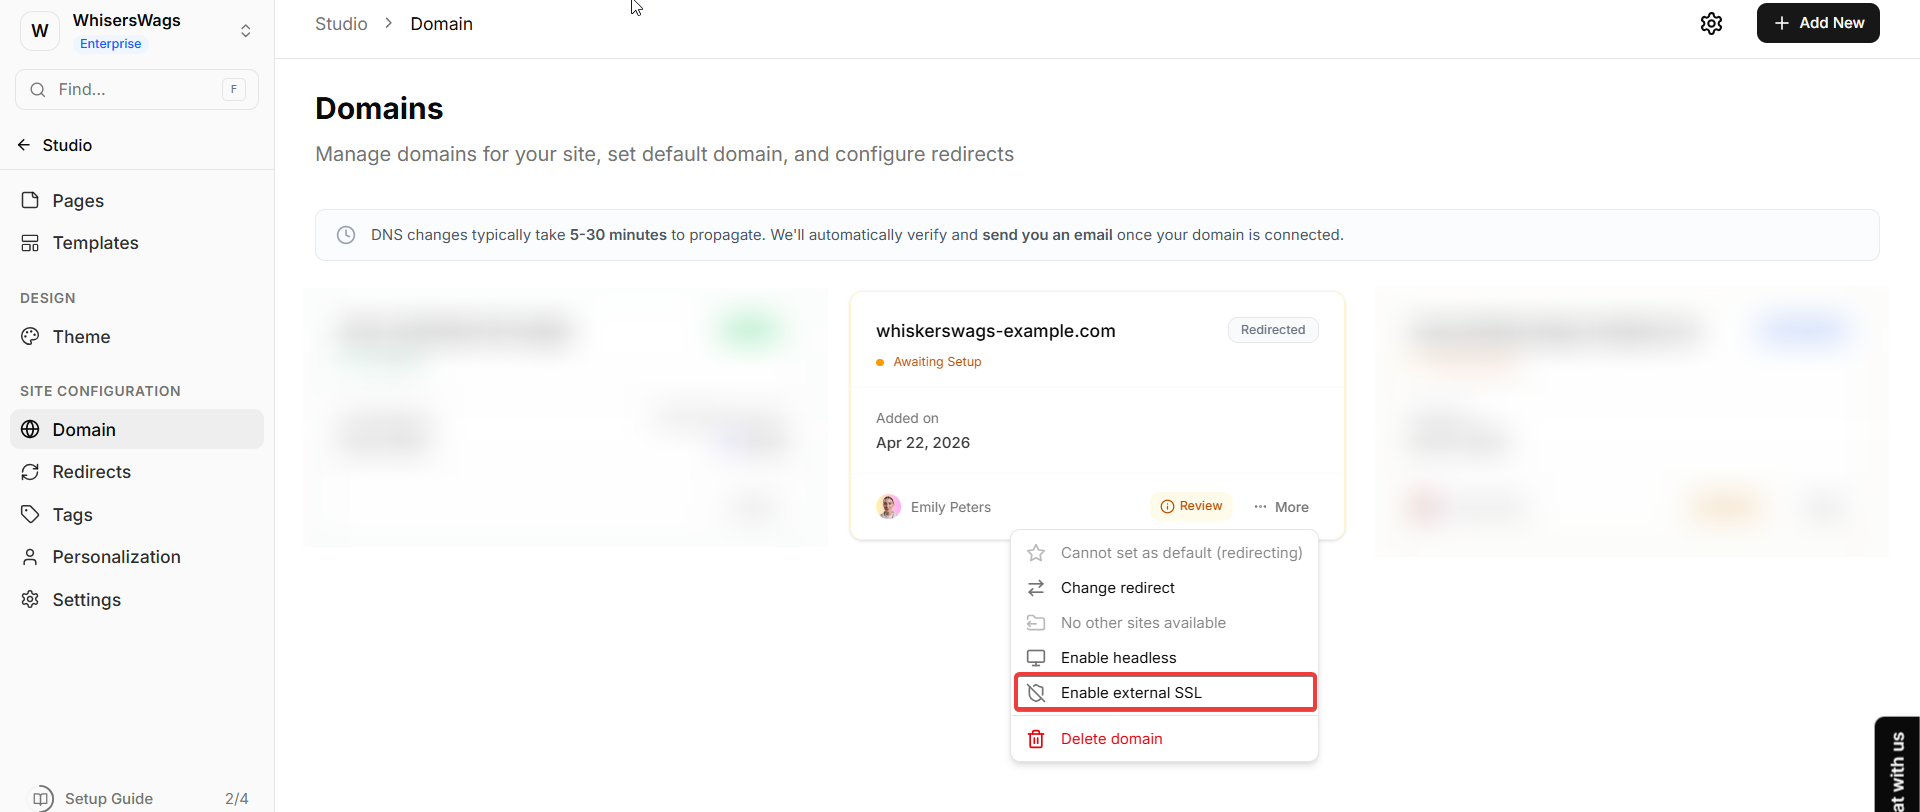This screenshot has height=812, width=1920.
Task: Click the Add New button
Action: pyautogui.click(x=1817, y=23)
